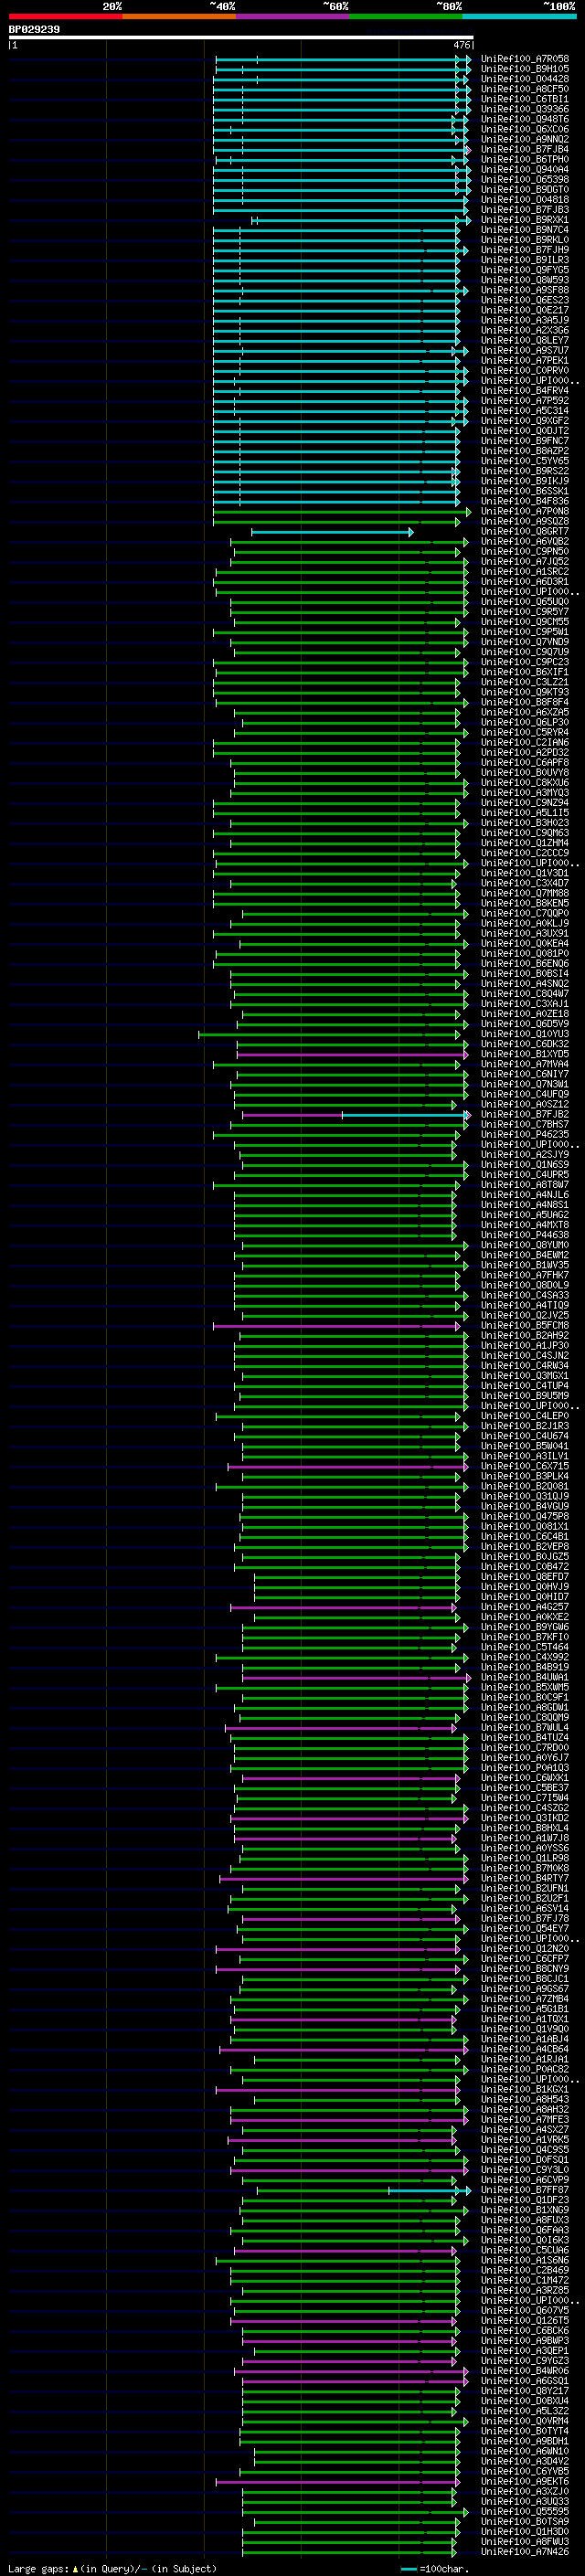Screen dimensions: 585x2576
Task: Click hit label UniRef100_Q65UQ0
Action: point(525,602)
